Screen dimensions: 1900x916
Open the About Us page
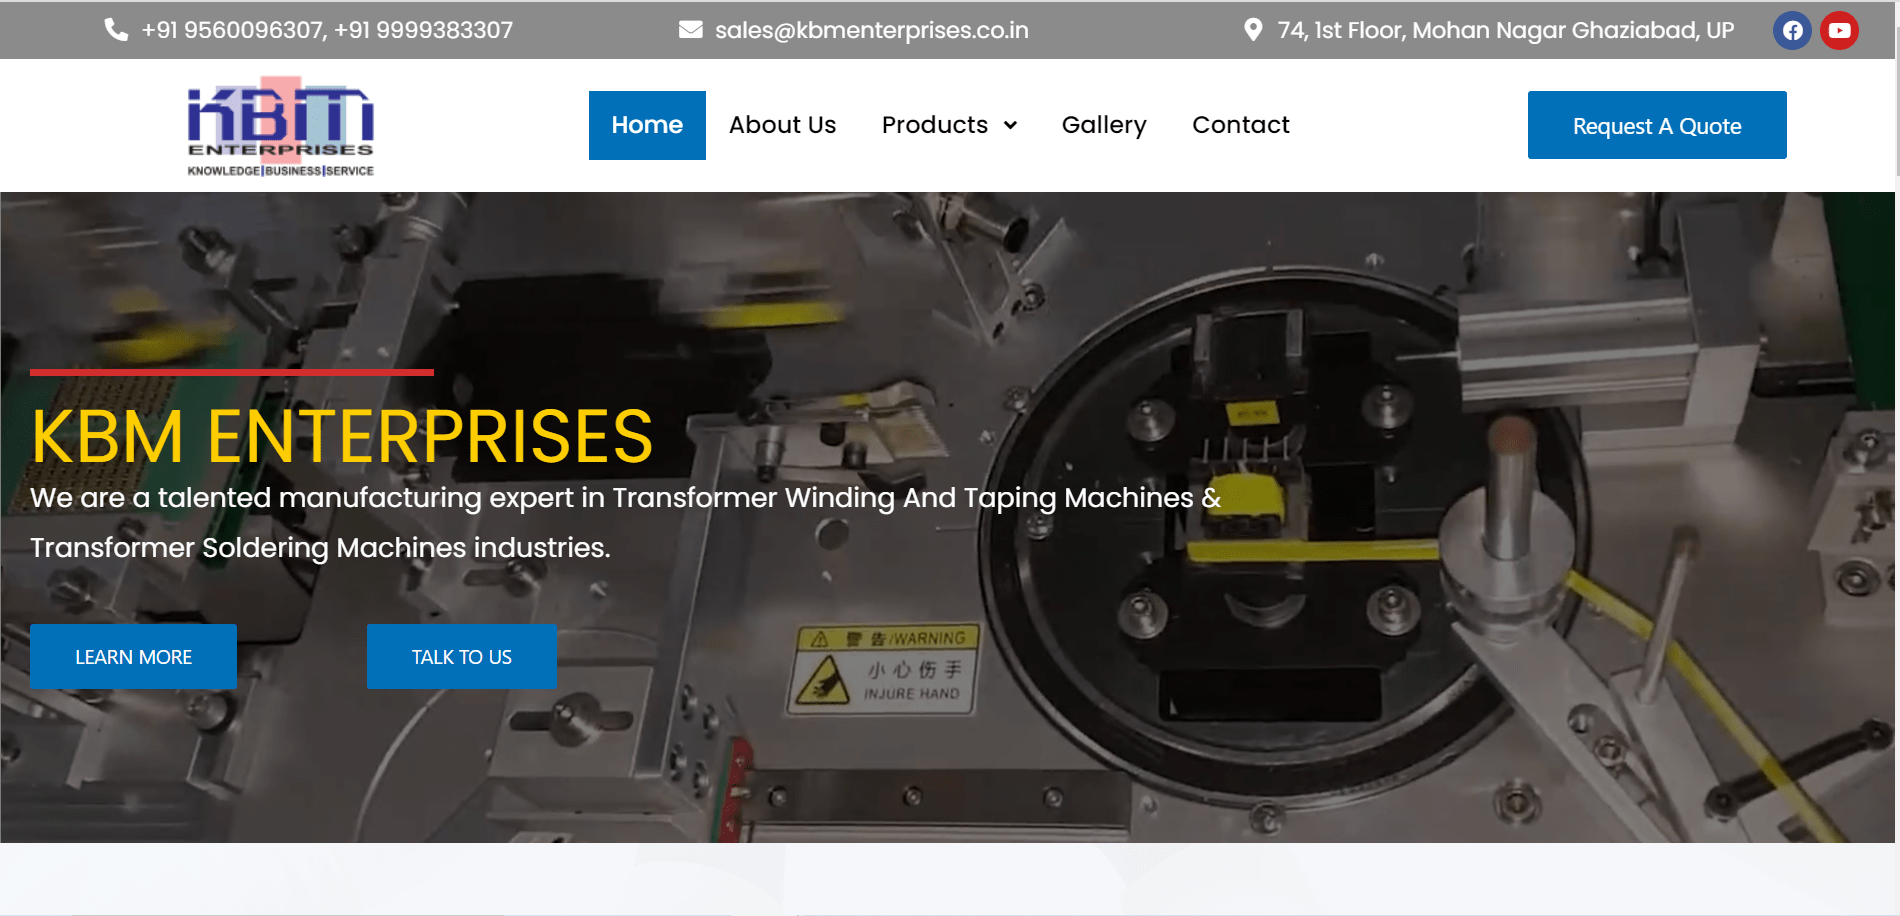pyautogui.click(x=782, y=125)
